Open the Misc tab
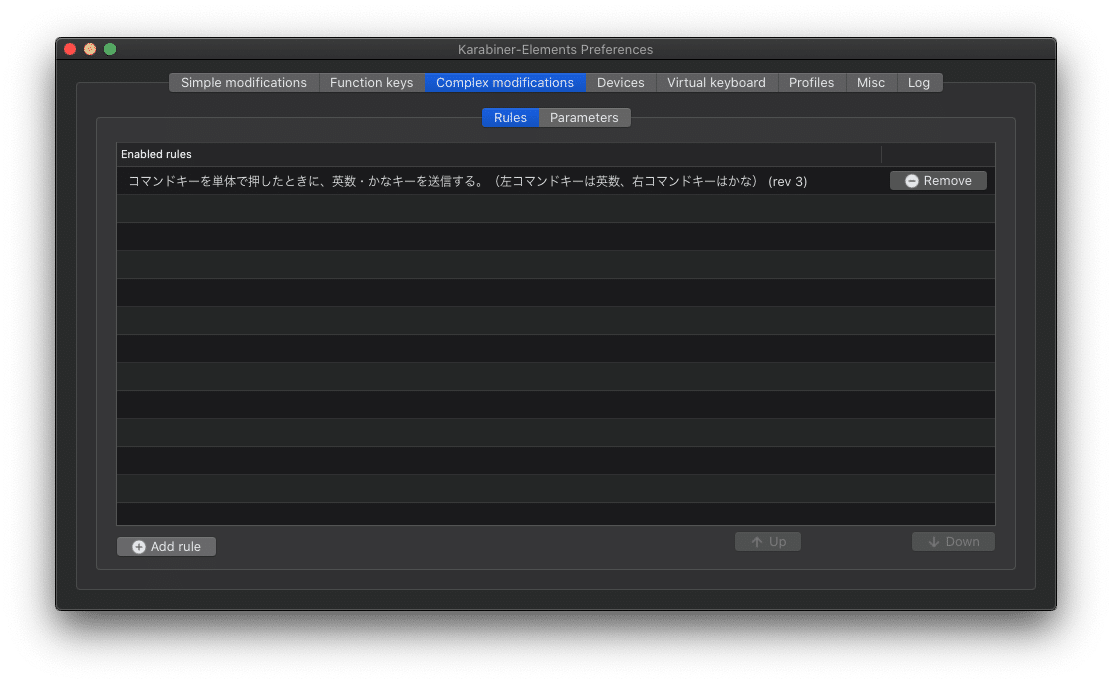 [871, 82]
